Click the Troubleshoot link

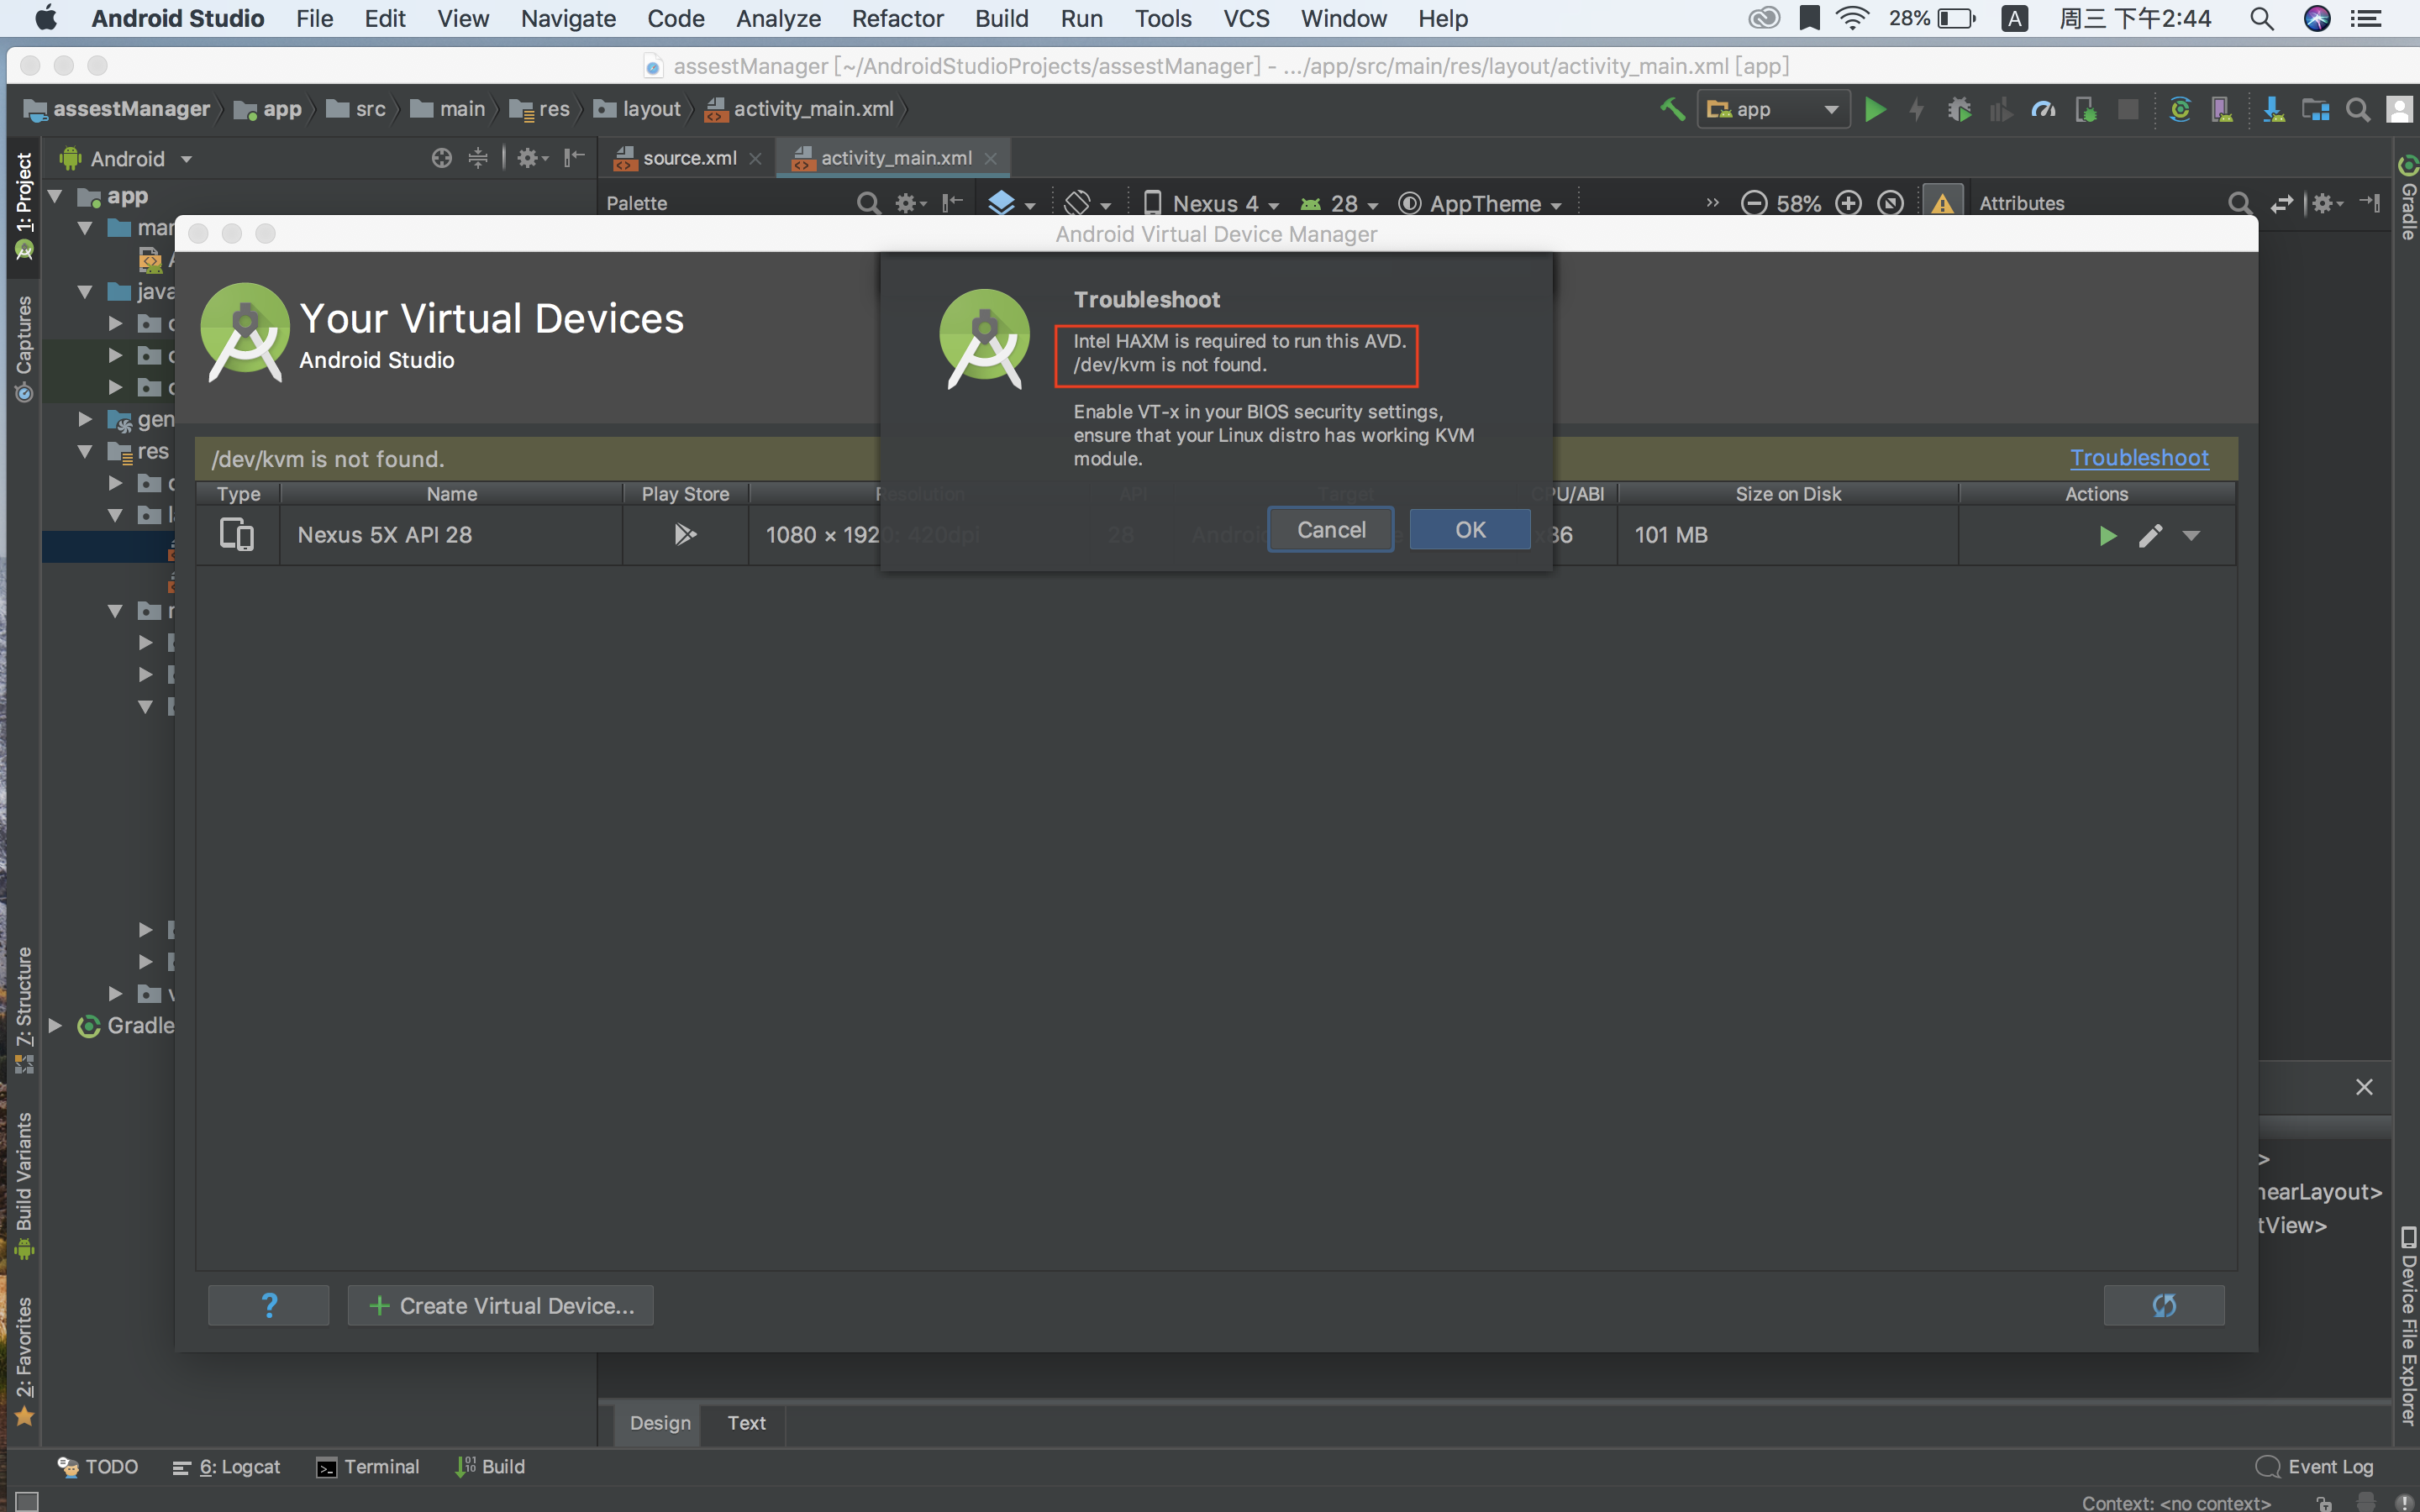pos(2139,458)
